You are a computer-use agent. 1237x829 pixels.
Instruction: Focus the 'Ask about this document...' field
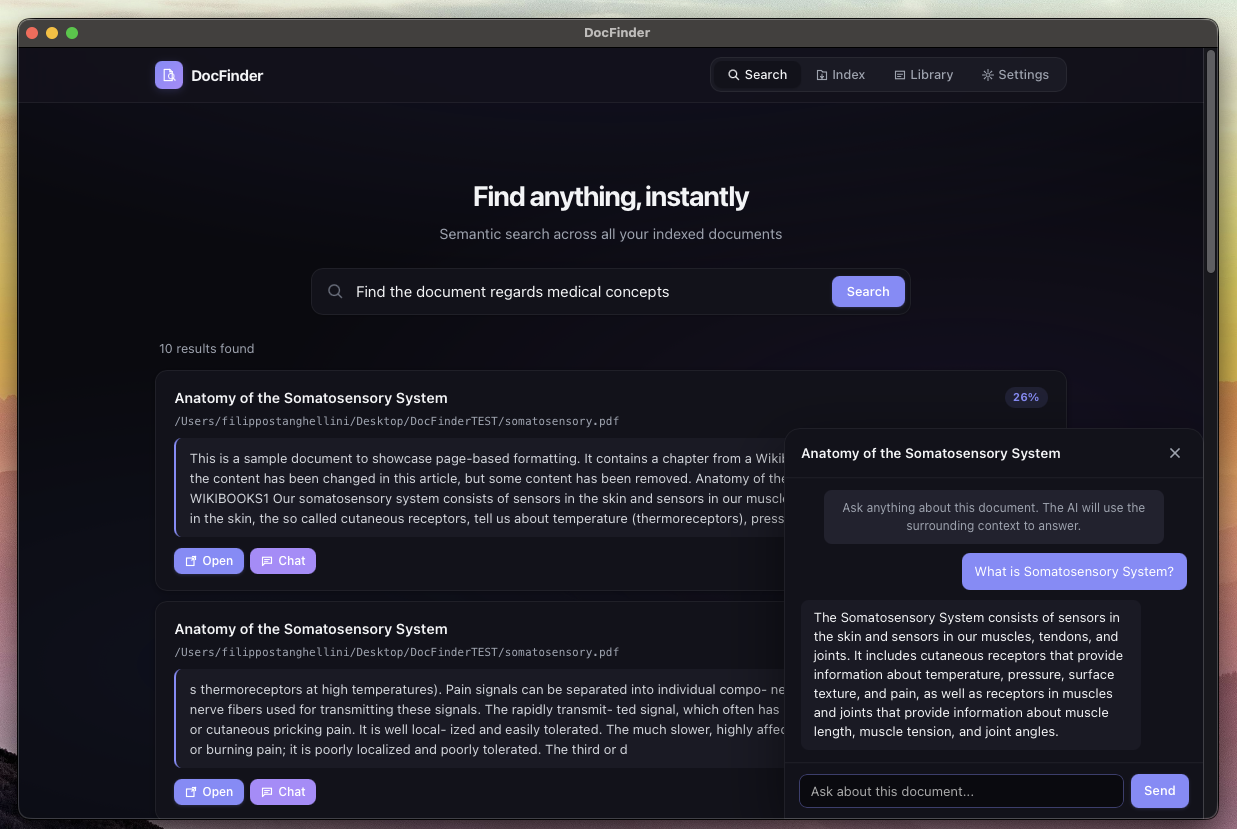tap(961, 791)
